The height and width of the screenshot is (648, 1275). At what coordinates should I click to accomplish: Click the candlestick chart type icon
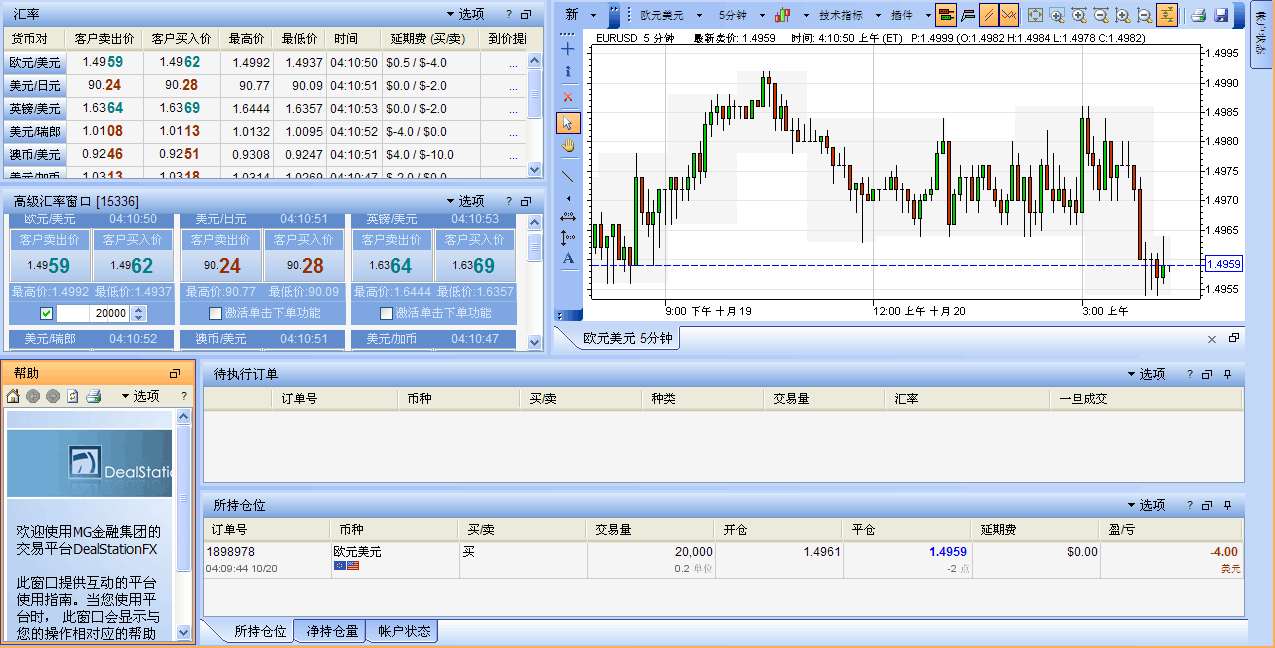tap(783, 15)
